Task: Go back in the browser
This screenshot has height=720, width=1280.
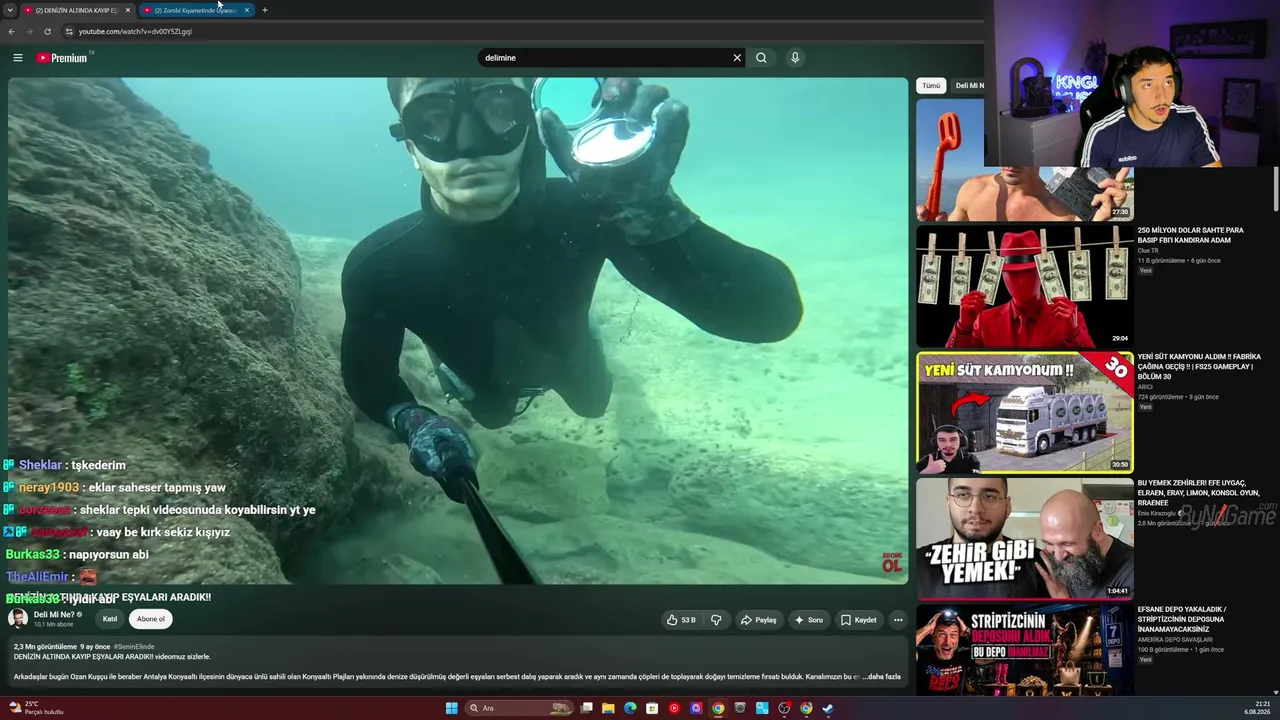Action: (11, 31)
